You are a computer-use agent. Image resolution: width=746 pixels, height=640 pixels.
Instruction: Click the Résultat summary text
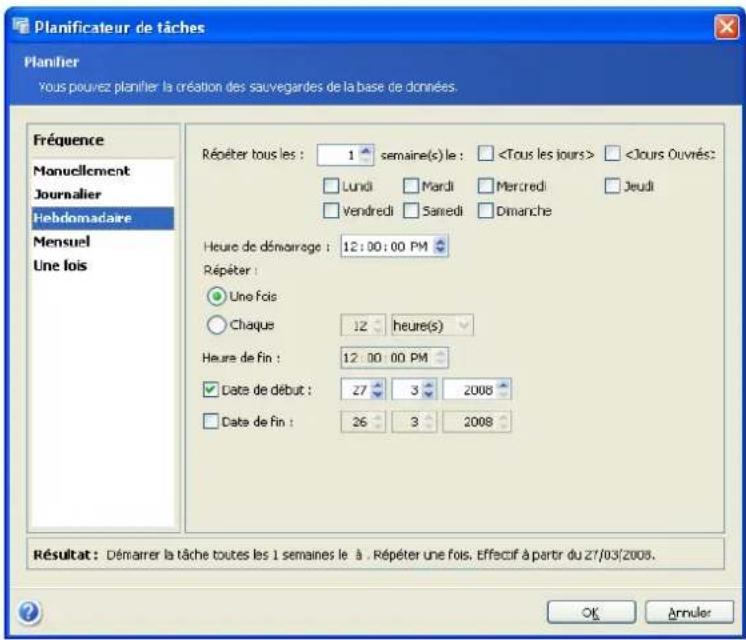(x=344, y=555)
